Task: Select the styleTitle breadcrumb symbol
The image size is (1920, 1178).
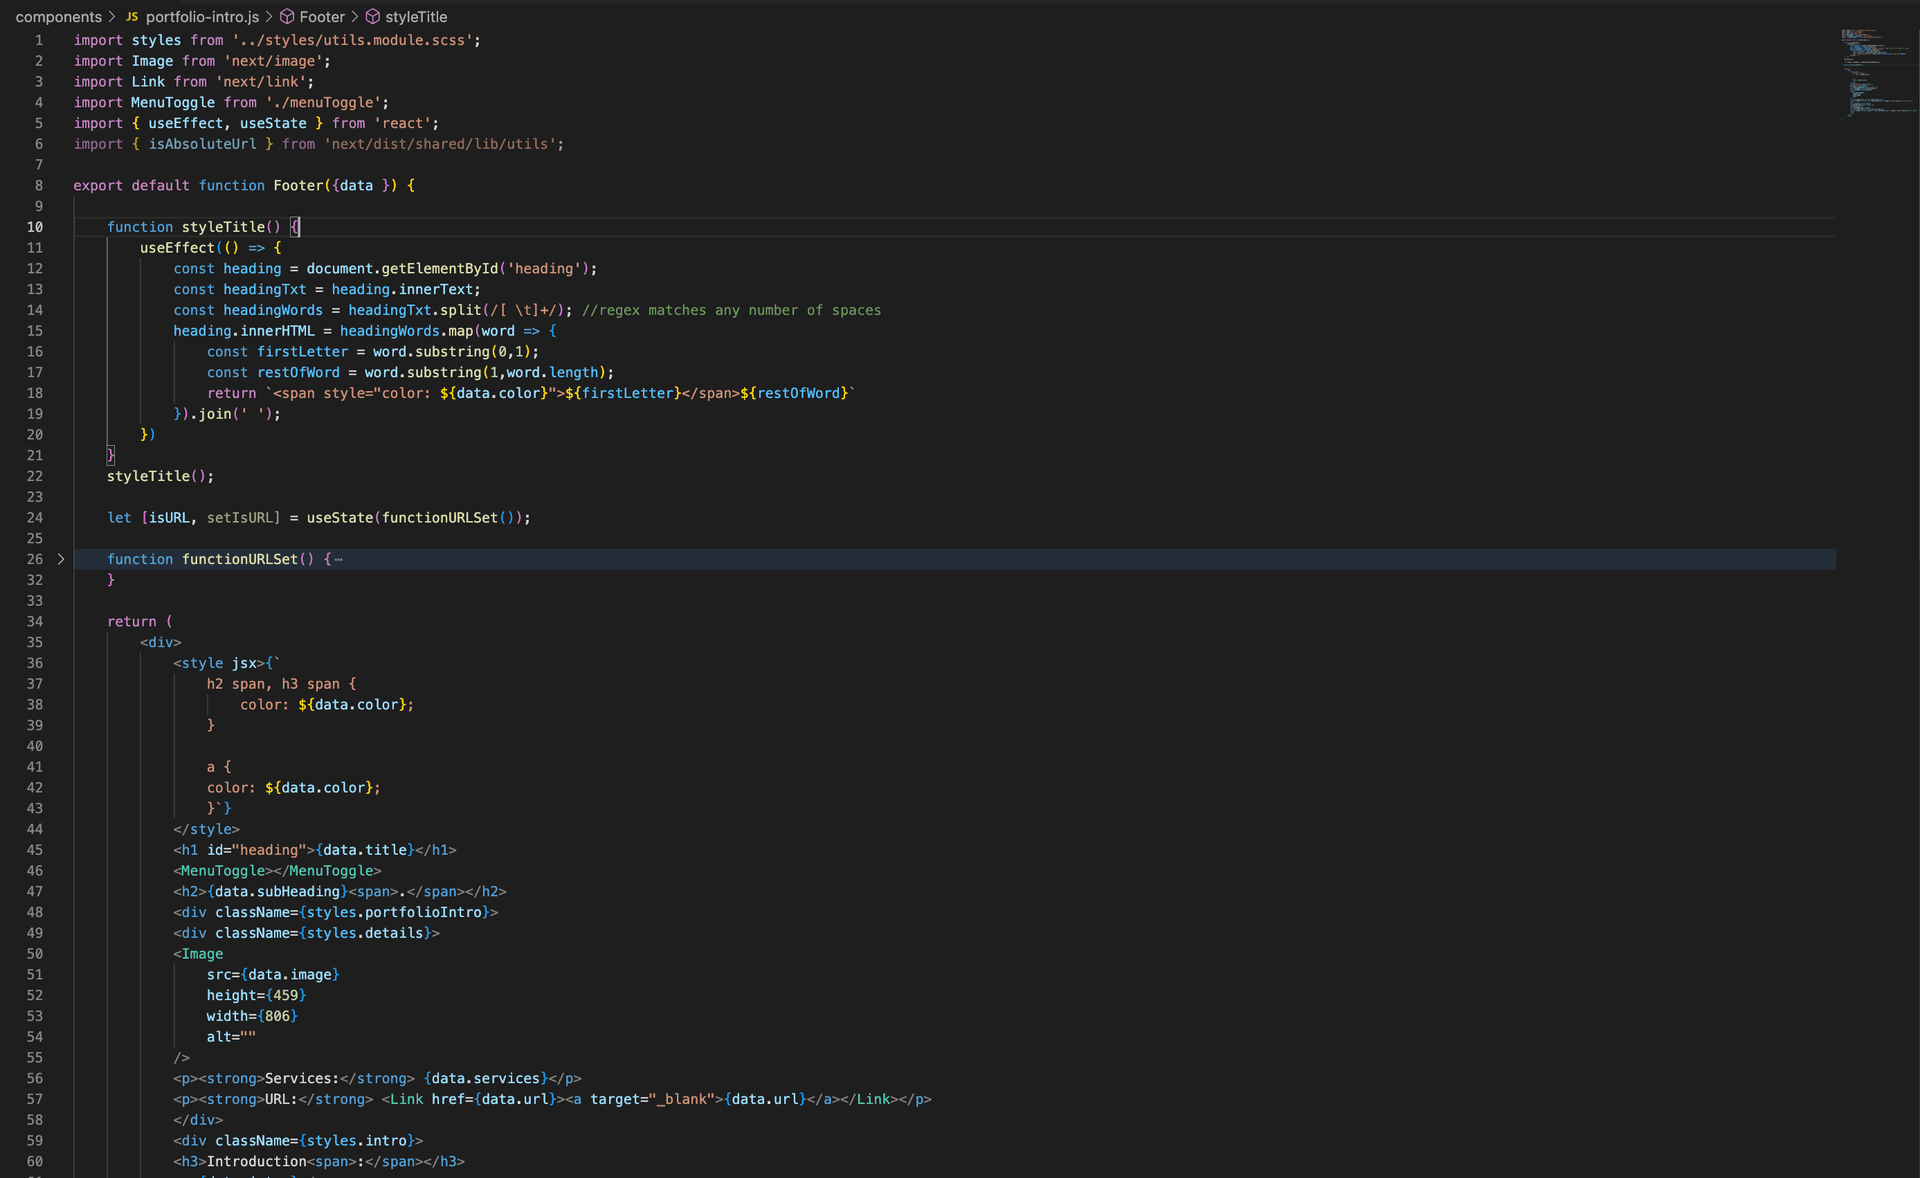Action: tap(416, 17)
